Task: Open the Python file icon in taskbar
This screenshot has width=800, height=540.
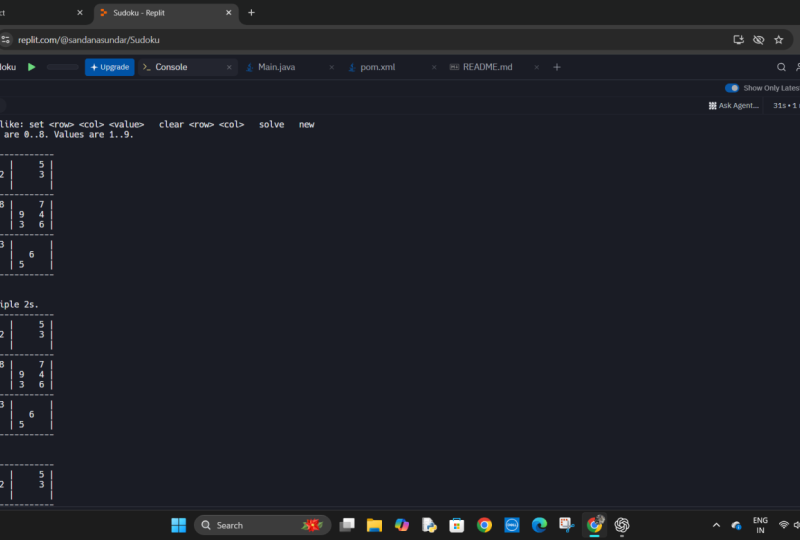Action: coord(429,525)
